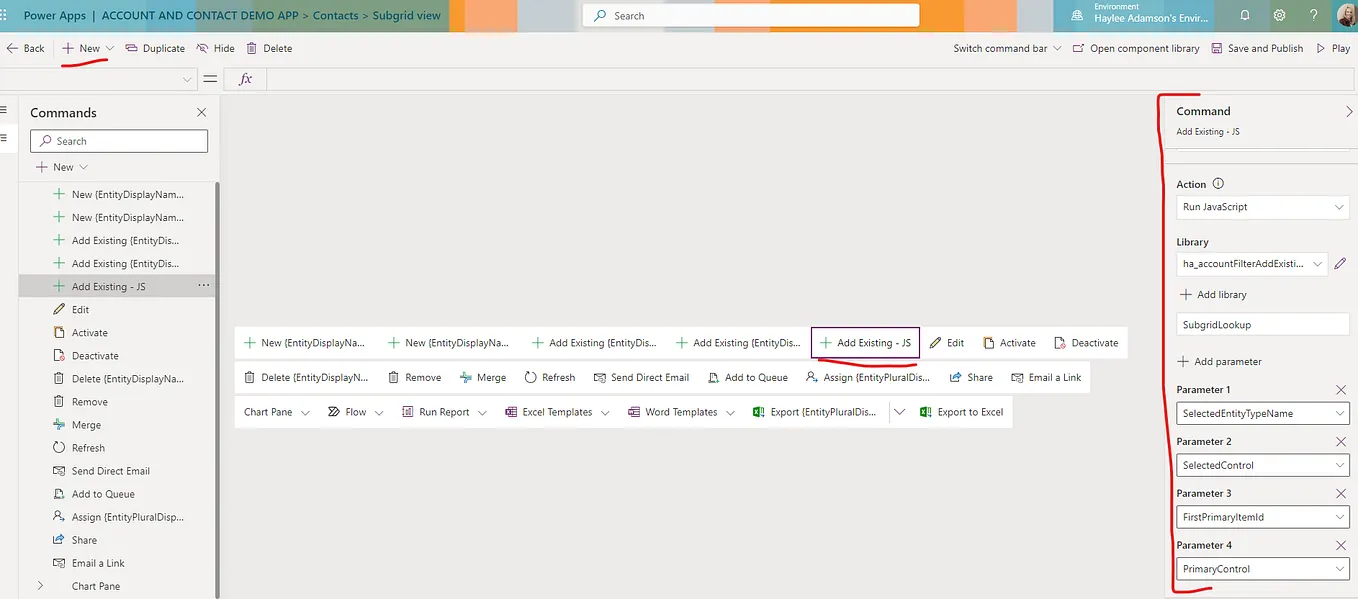Click Deactivate on the canvas ribbon
Viewport: 1358px width, 599px height.
coord(1086,343)
